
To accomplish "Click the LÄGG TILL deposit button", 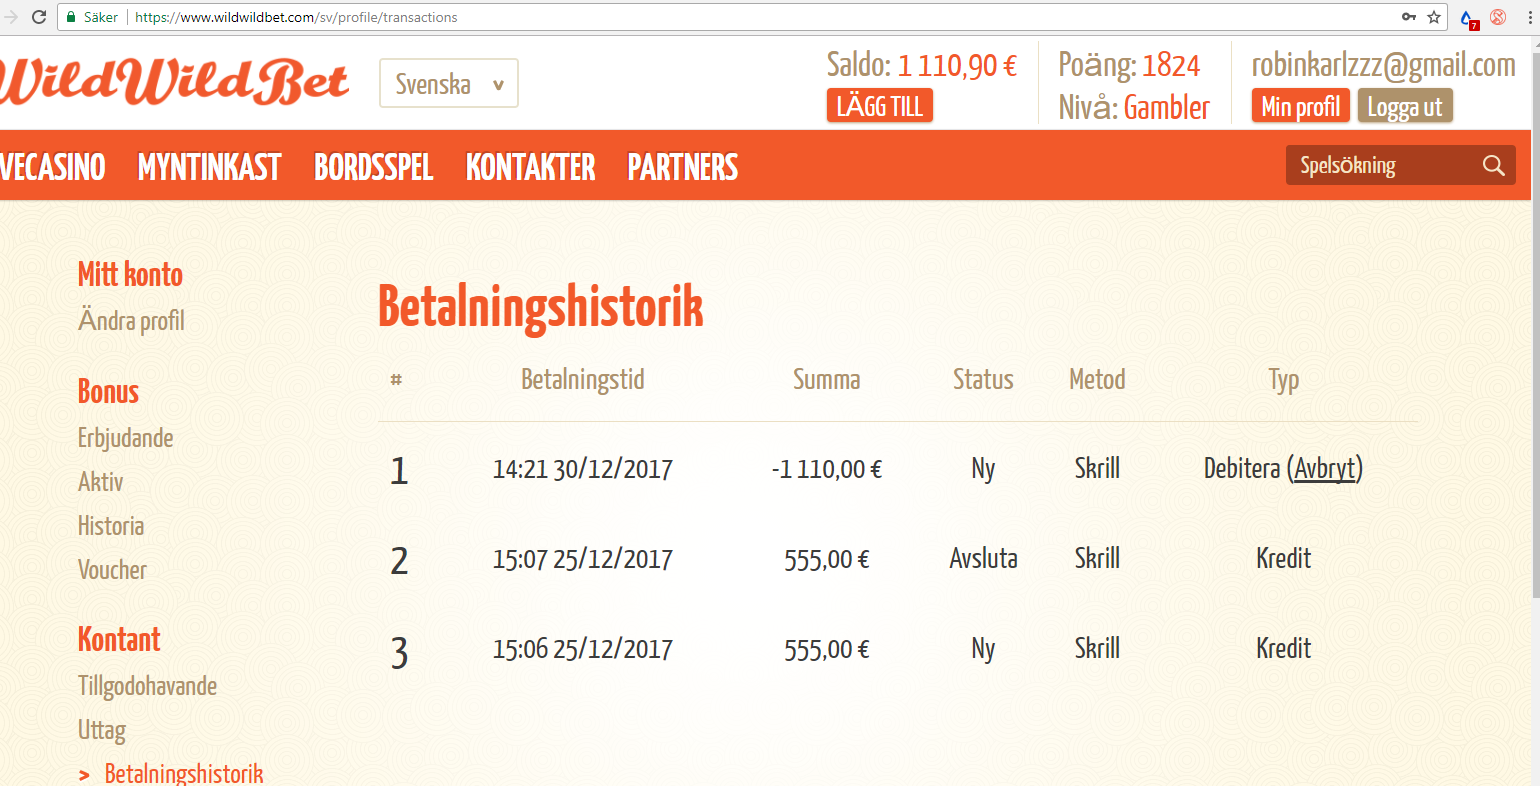I will 880,106.
